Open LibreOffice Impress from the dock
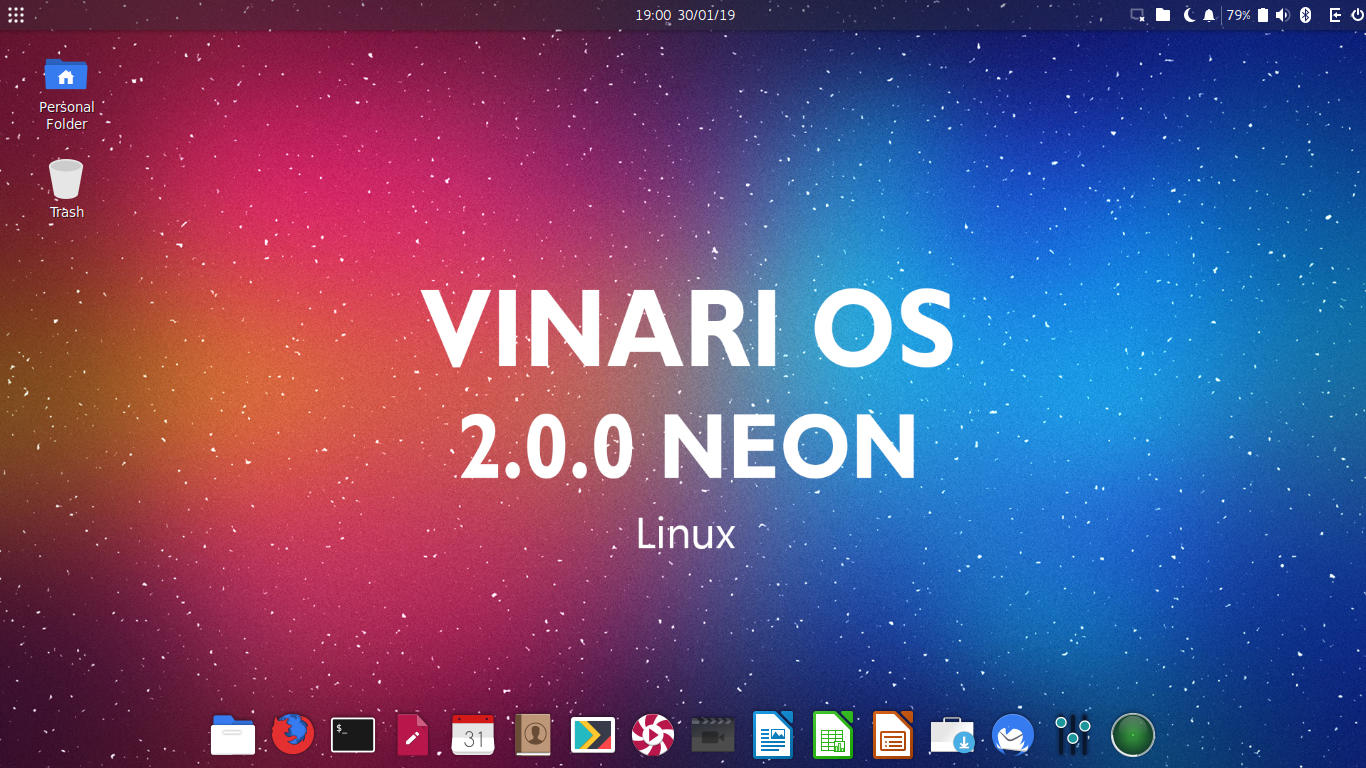The width and height of the screenshot is (1366, 768). pyautogui.click(x=893, y=734)
